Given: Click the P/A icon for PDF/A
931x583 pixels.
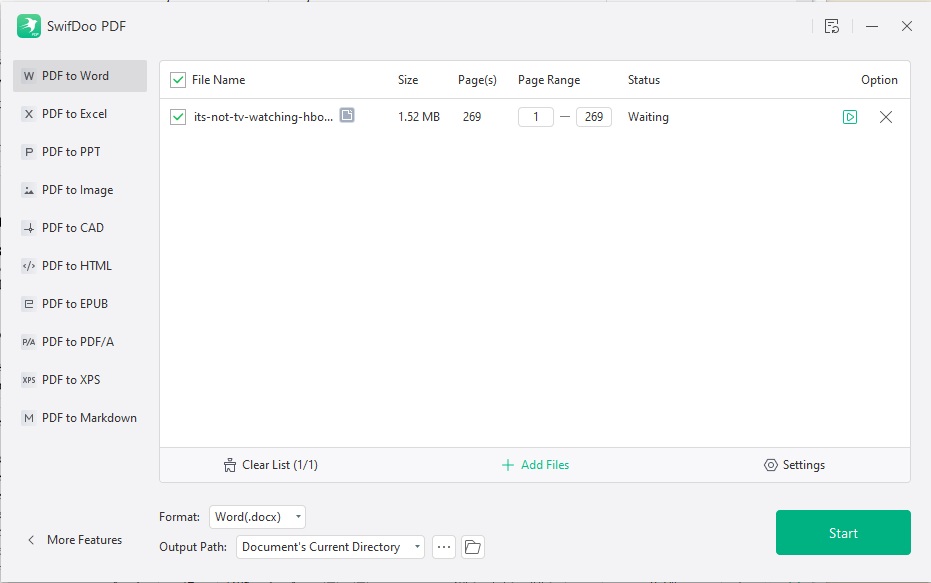Looking at the screenshot, I should point(28,342).
